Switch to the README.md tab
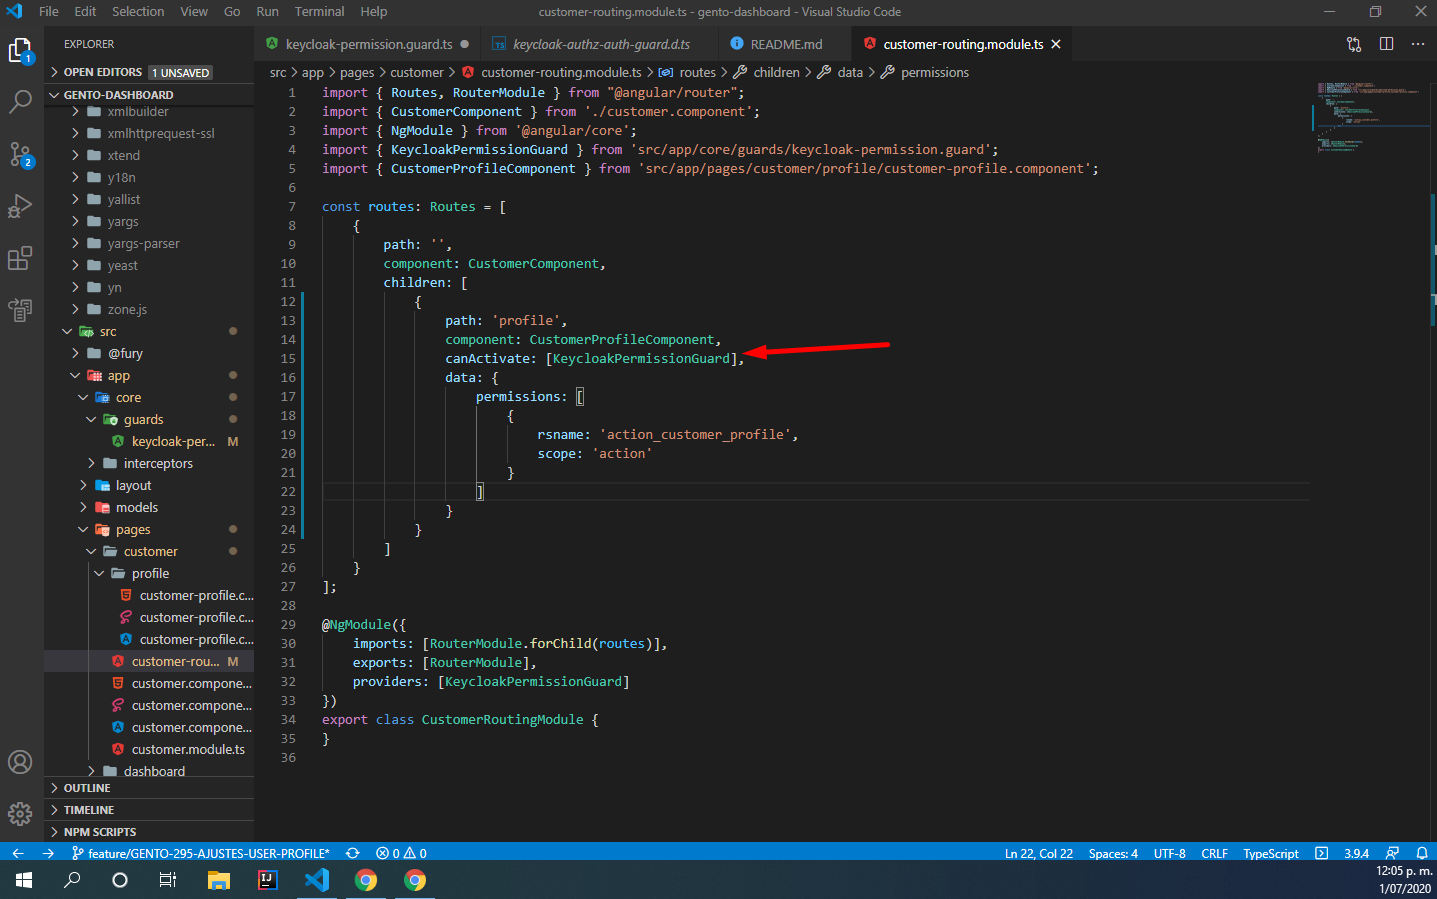The image size is (1437, 899). pos(784,44)
